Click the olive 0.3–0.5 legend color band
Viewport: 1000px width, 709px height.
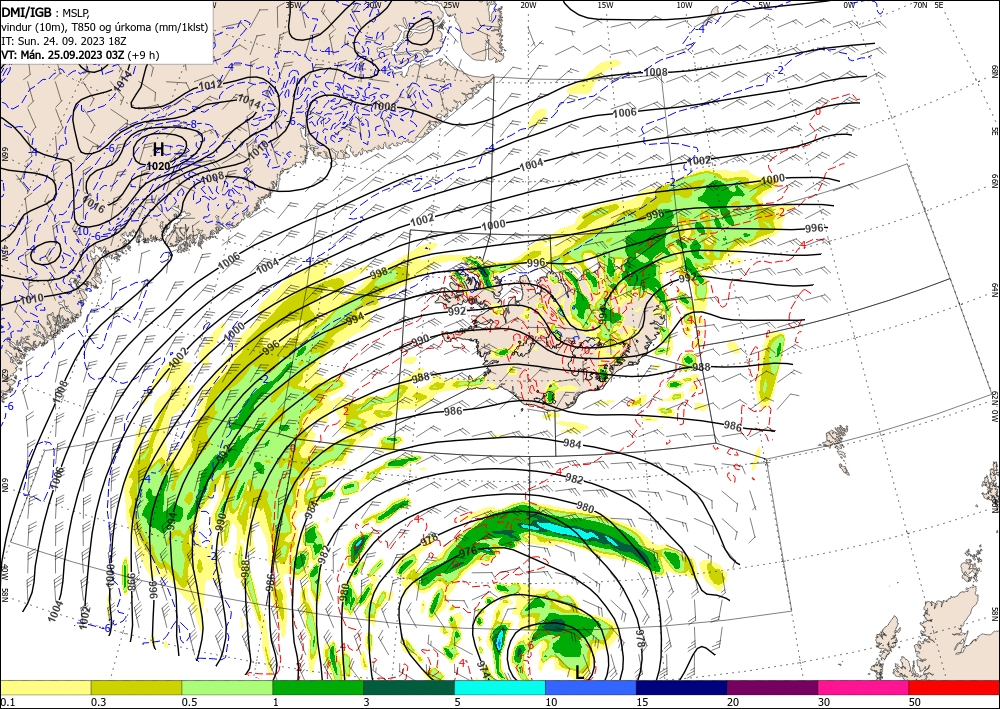[136, 687]
